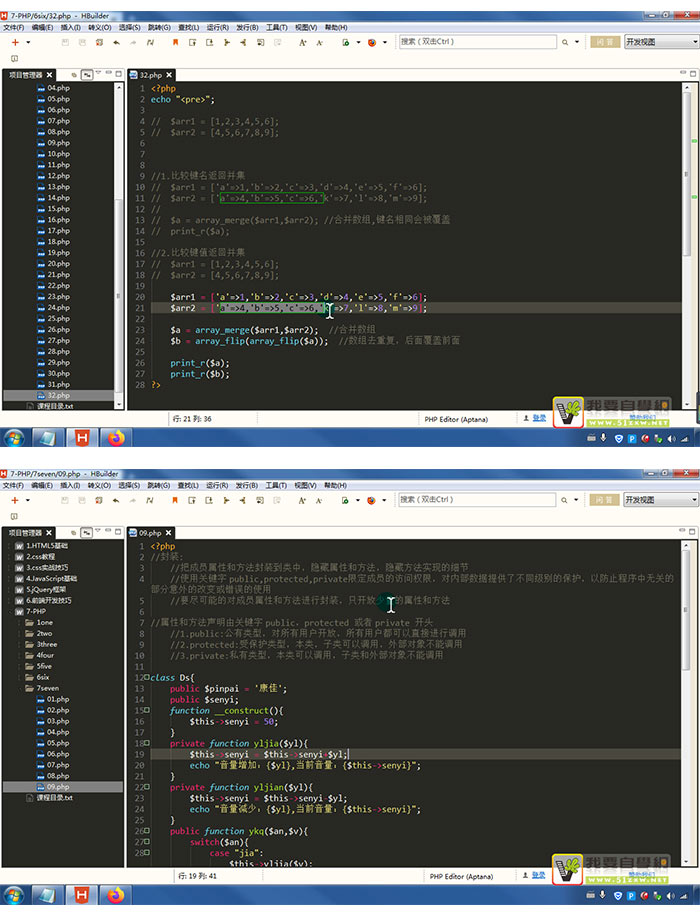The height and width of the screenshot is (915, 700).
Task: Click the orange bookmark icon in 09.php window
Action: [x=174, y=500]
